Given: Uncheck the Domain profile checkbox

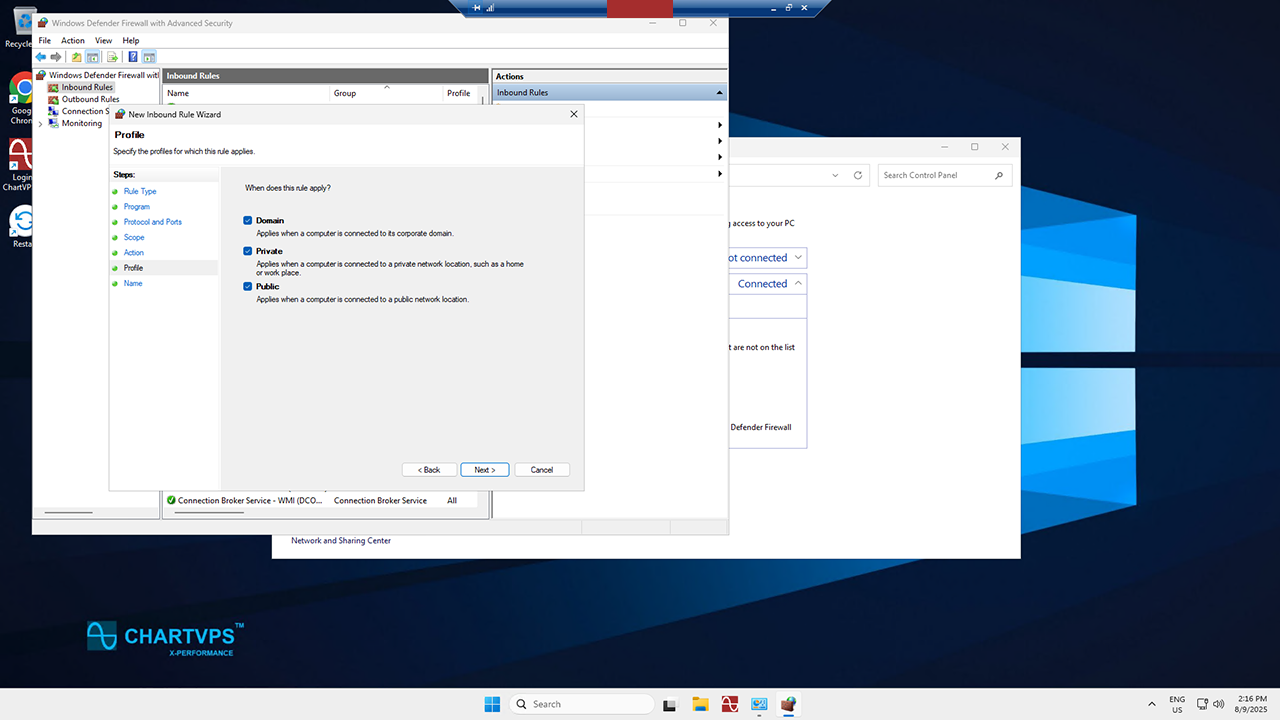Looking at the screenshot, I should (248, 220).
